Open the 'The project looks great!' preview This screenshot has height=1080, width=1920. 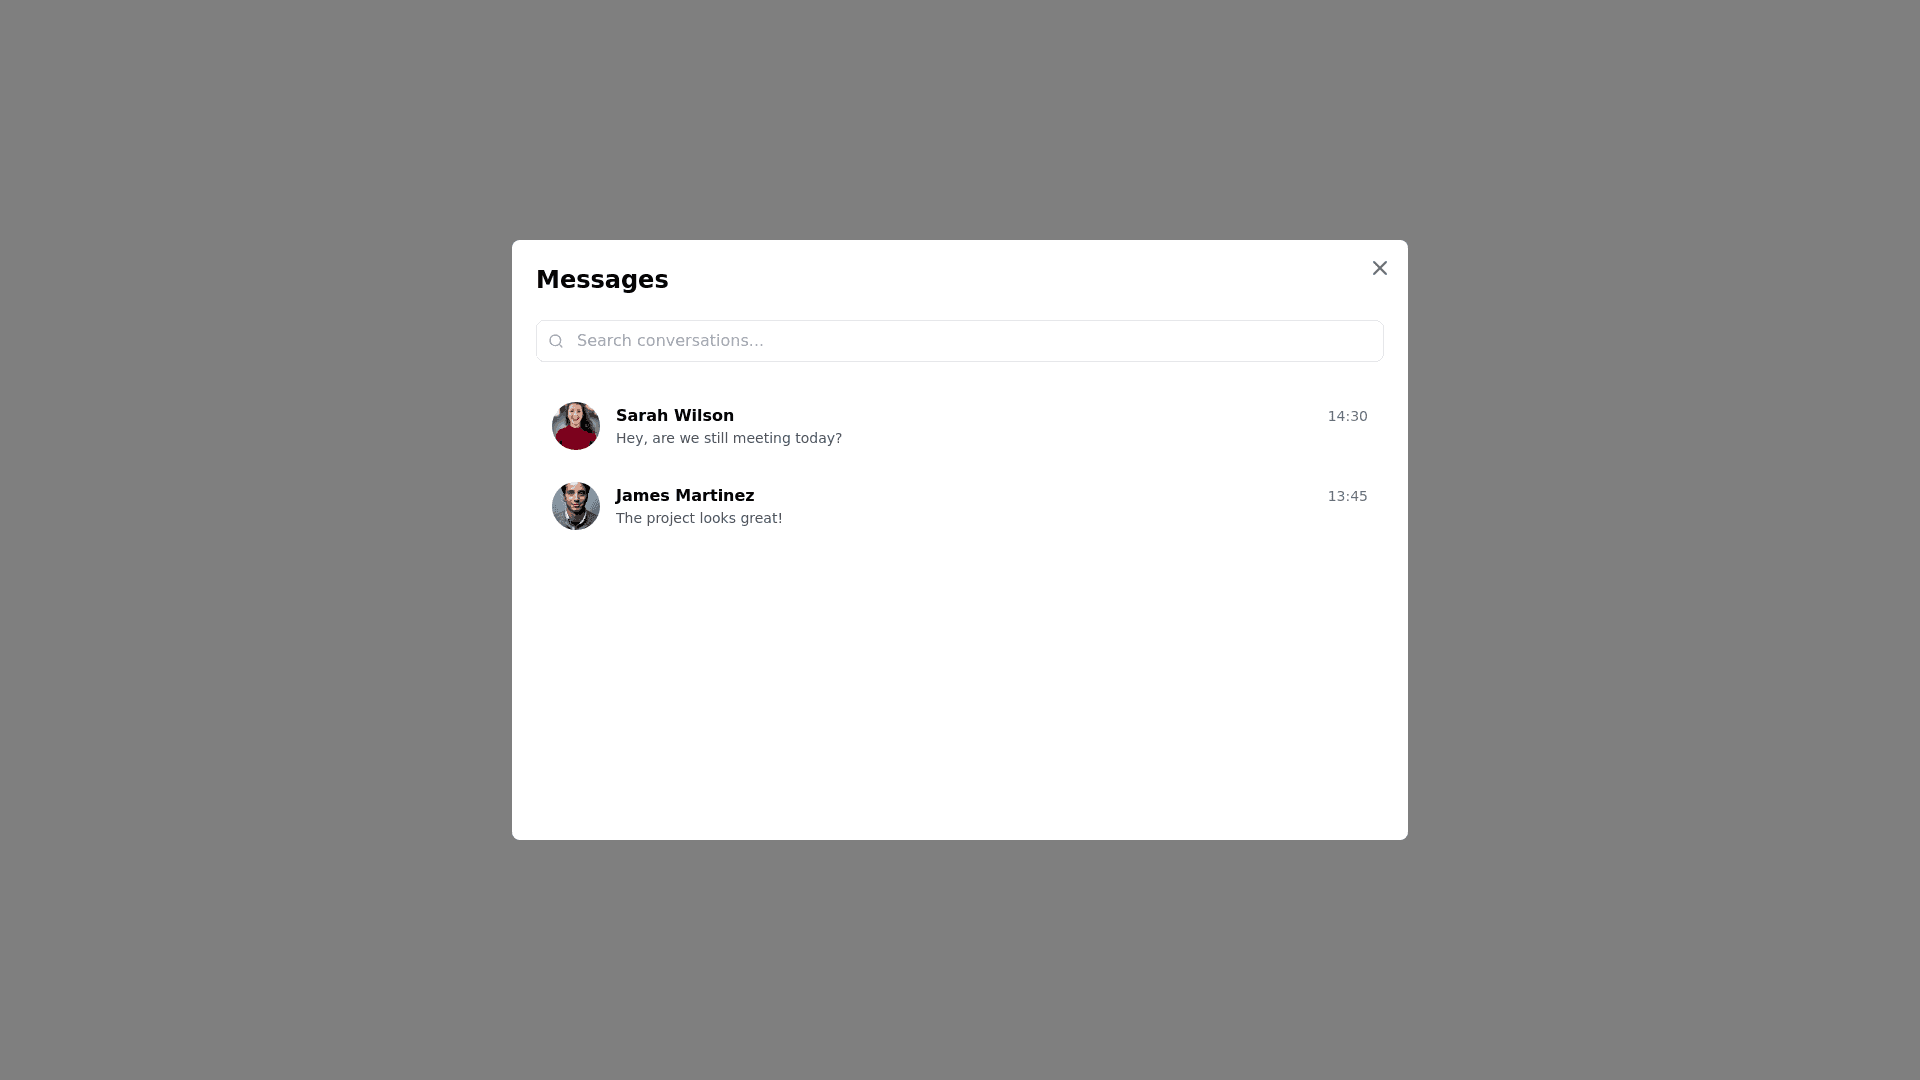pos(699,518)
